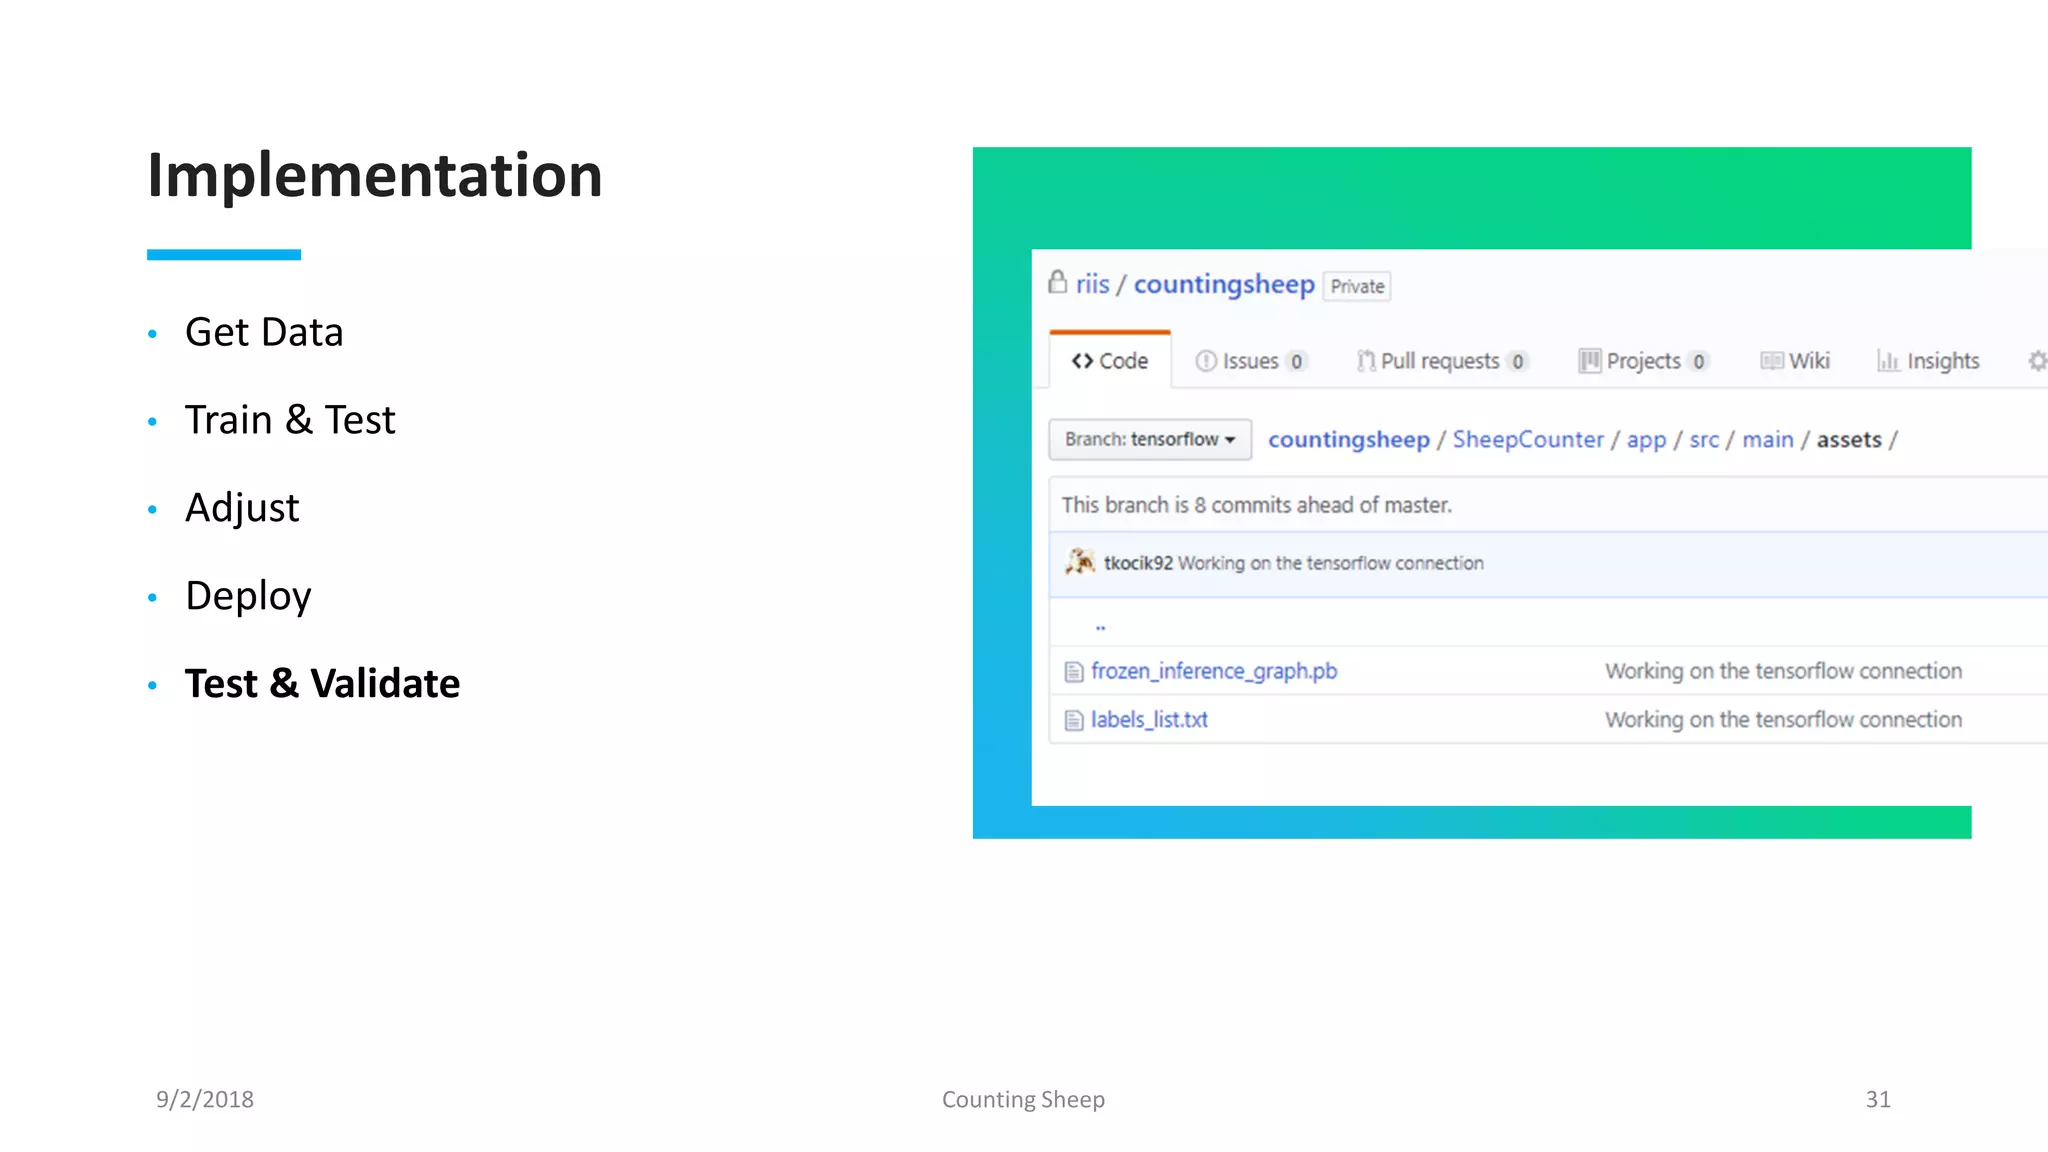2048x1152 pixels.
Task: Open the Insights tab
Action: click(1928, 361)
